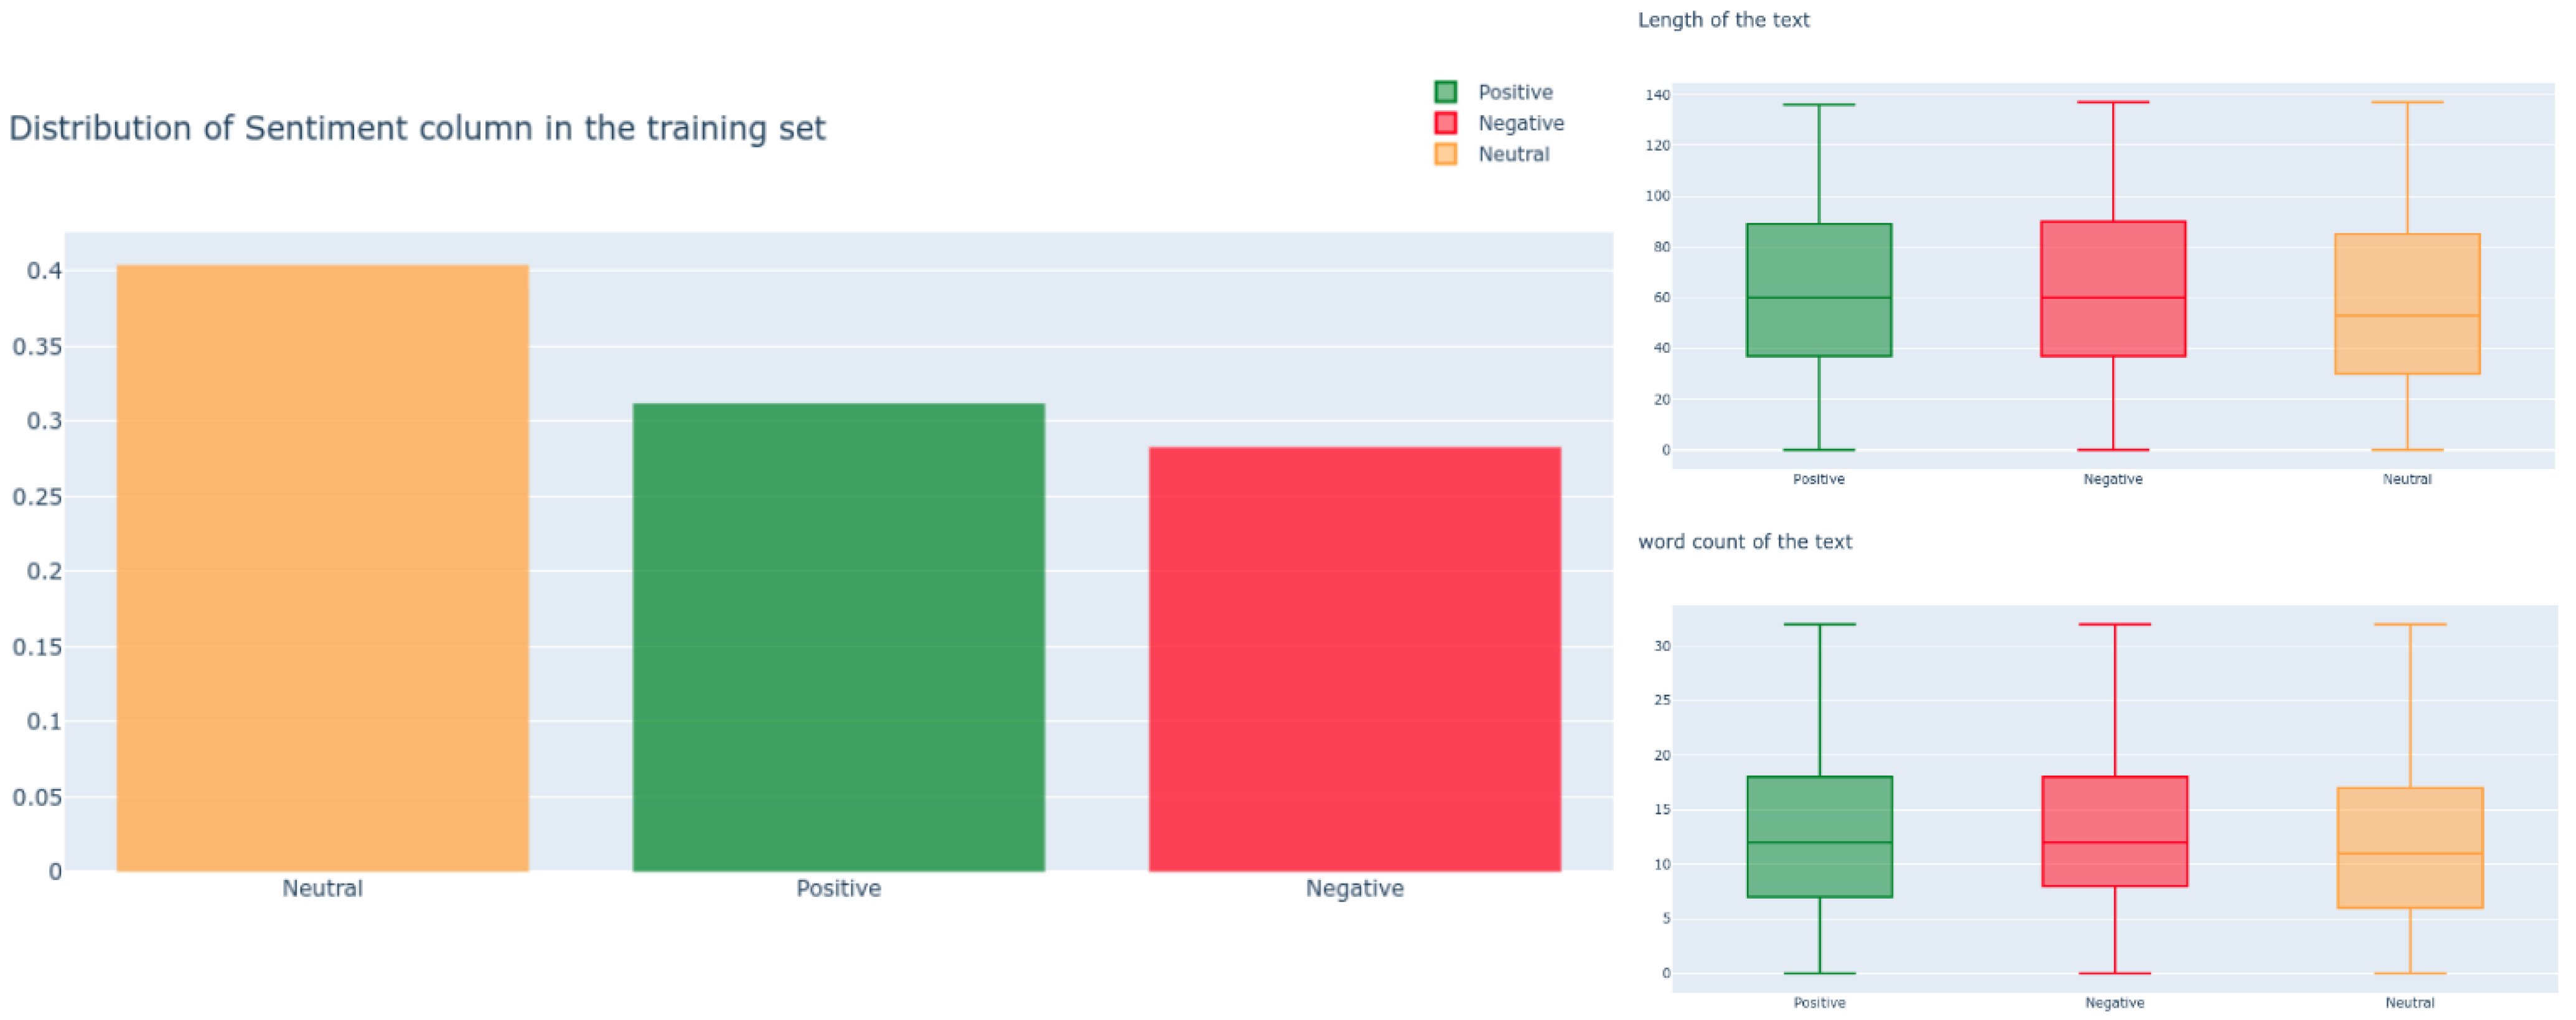Click the 140 tick on the text length y-axis

point(1657,95)
